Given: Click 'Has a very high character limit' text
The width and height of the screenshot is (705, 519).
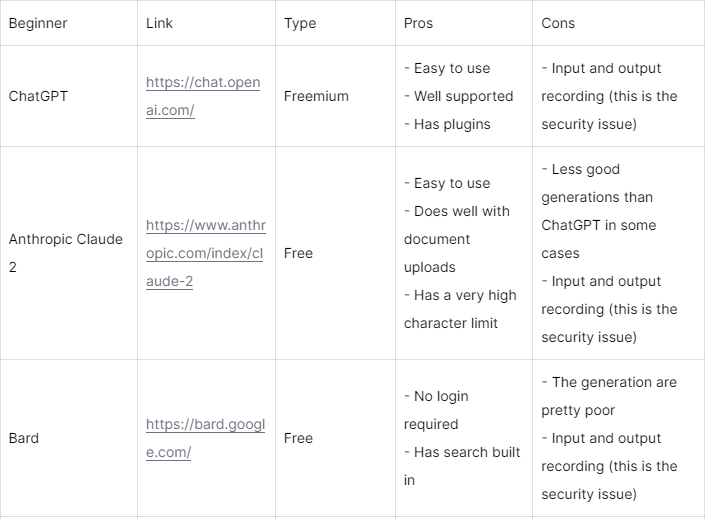Looking at the screenshot, I should (x=460, y=309).
